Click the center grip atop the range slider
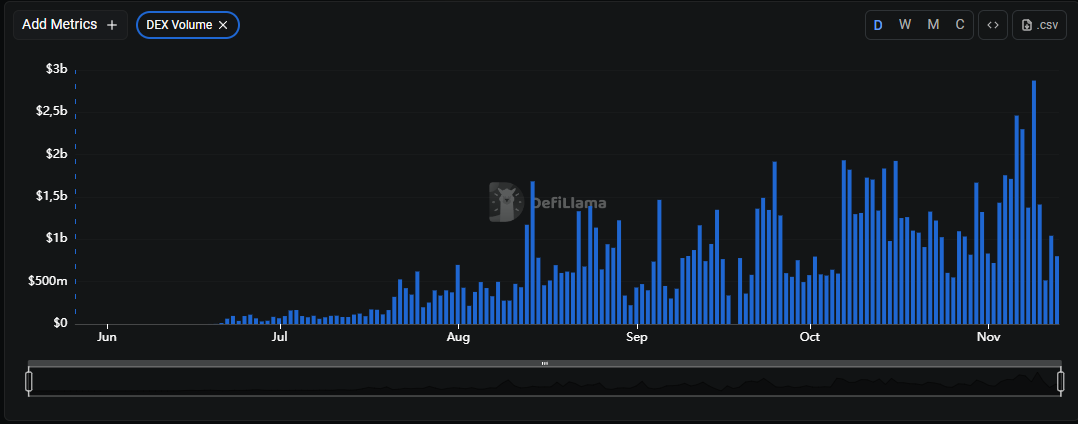 [545, 363]
